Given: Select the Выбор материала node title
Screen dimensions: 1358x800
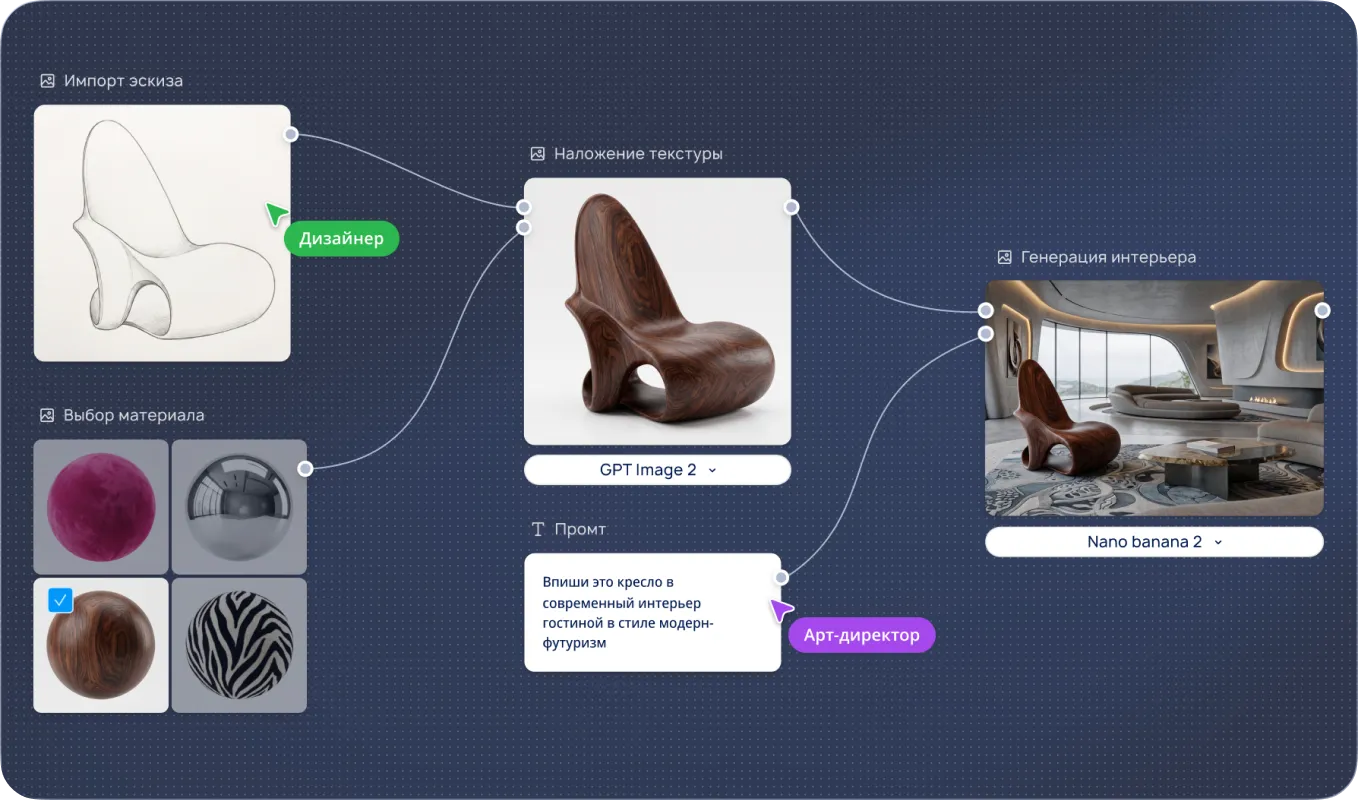Looking at the screenshot, I should point(133,415).
